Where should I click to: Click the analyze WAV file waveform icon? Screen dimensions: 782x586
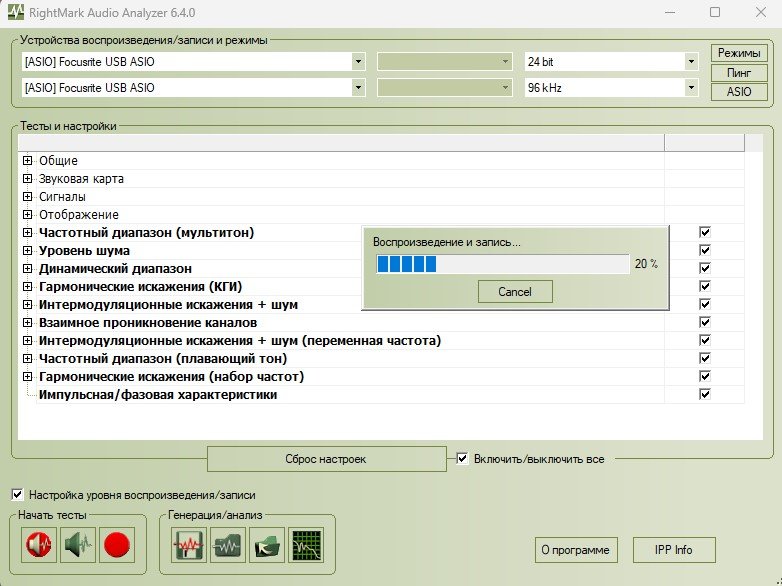click(228, 545)
